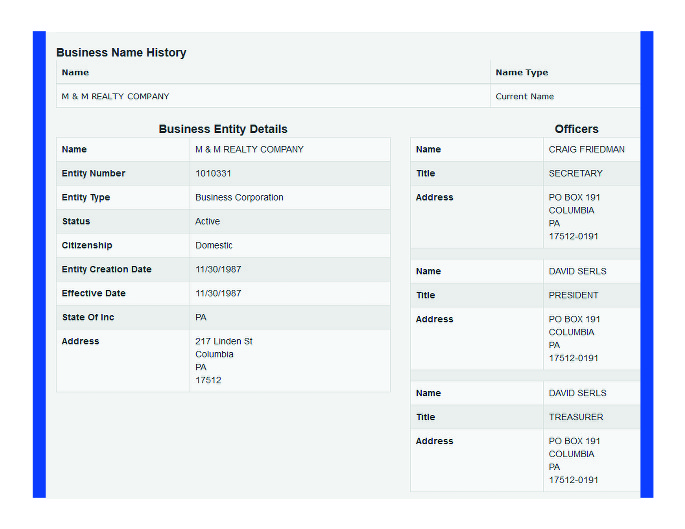
Task: Click Current Name cell in name history
Action: (x=524, y=97)
